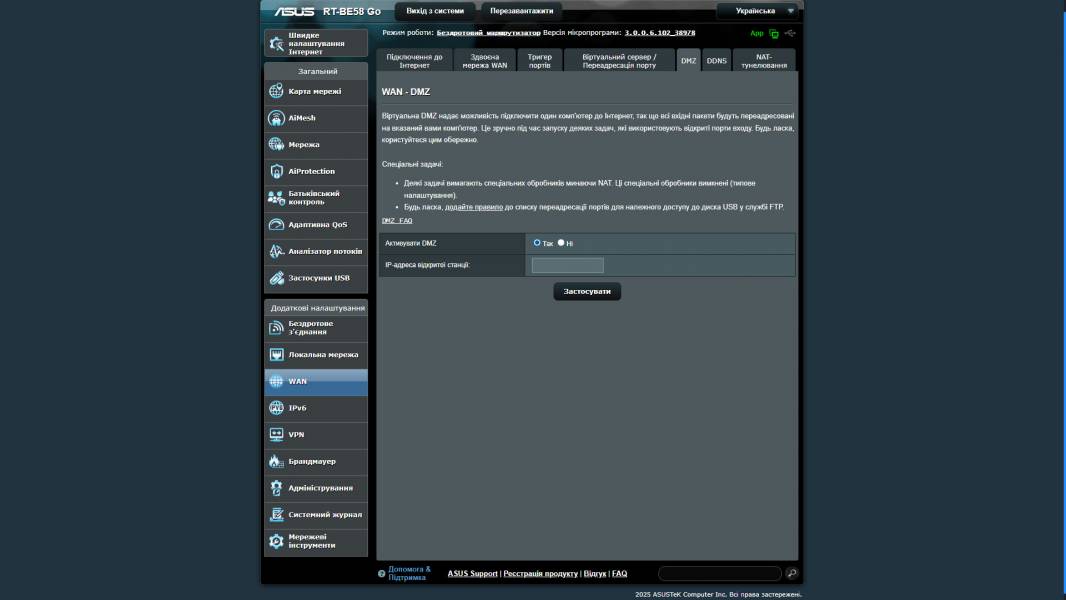Click the VPN sidebar icon

(277, 435)
